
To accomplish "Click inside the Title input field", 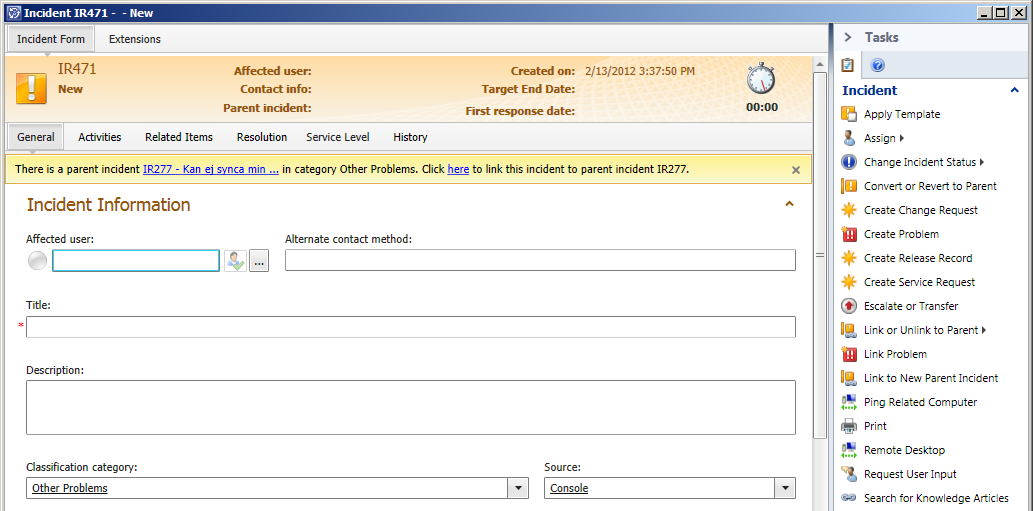I will [410, 327].
